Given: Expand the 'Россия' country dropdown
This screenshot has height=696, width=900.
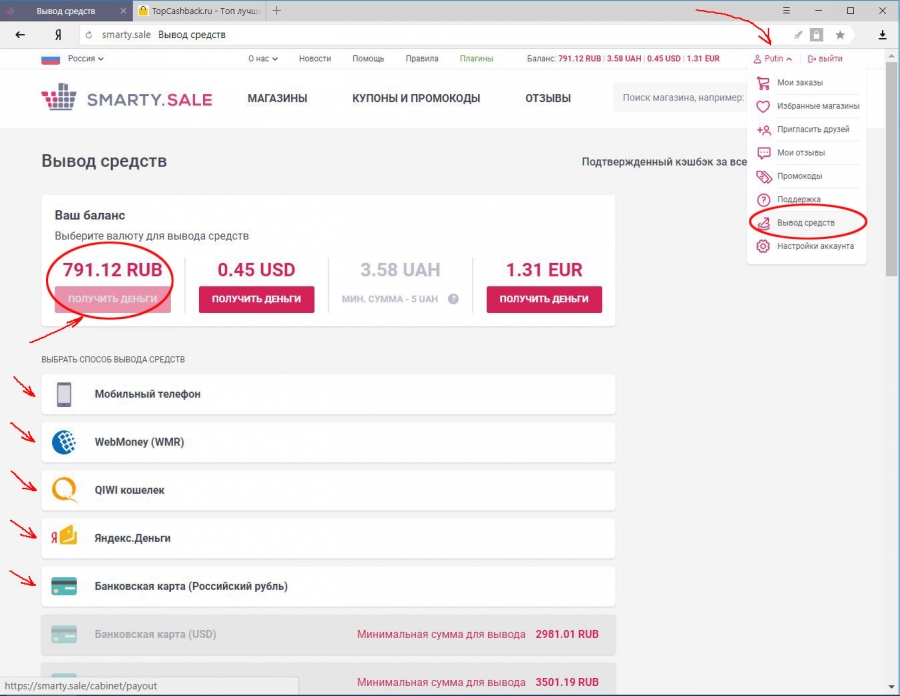Looking at the screenshot, I should (86, 59).
